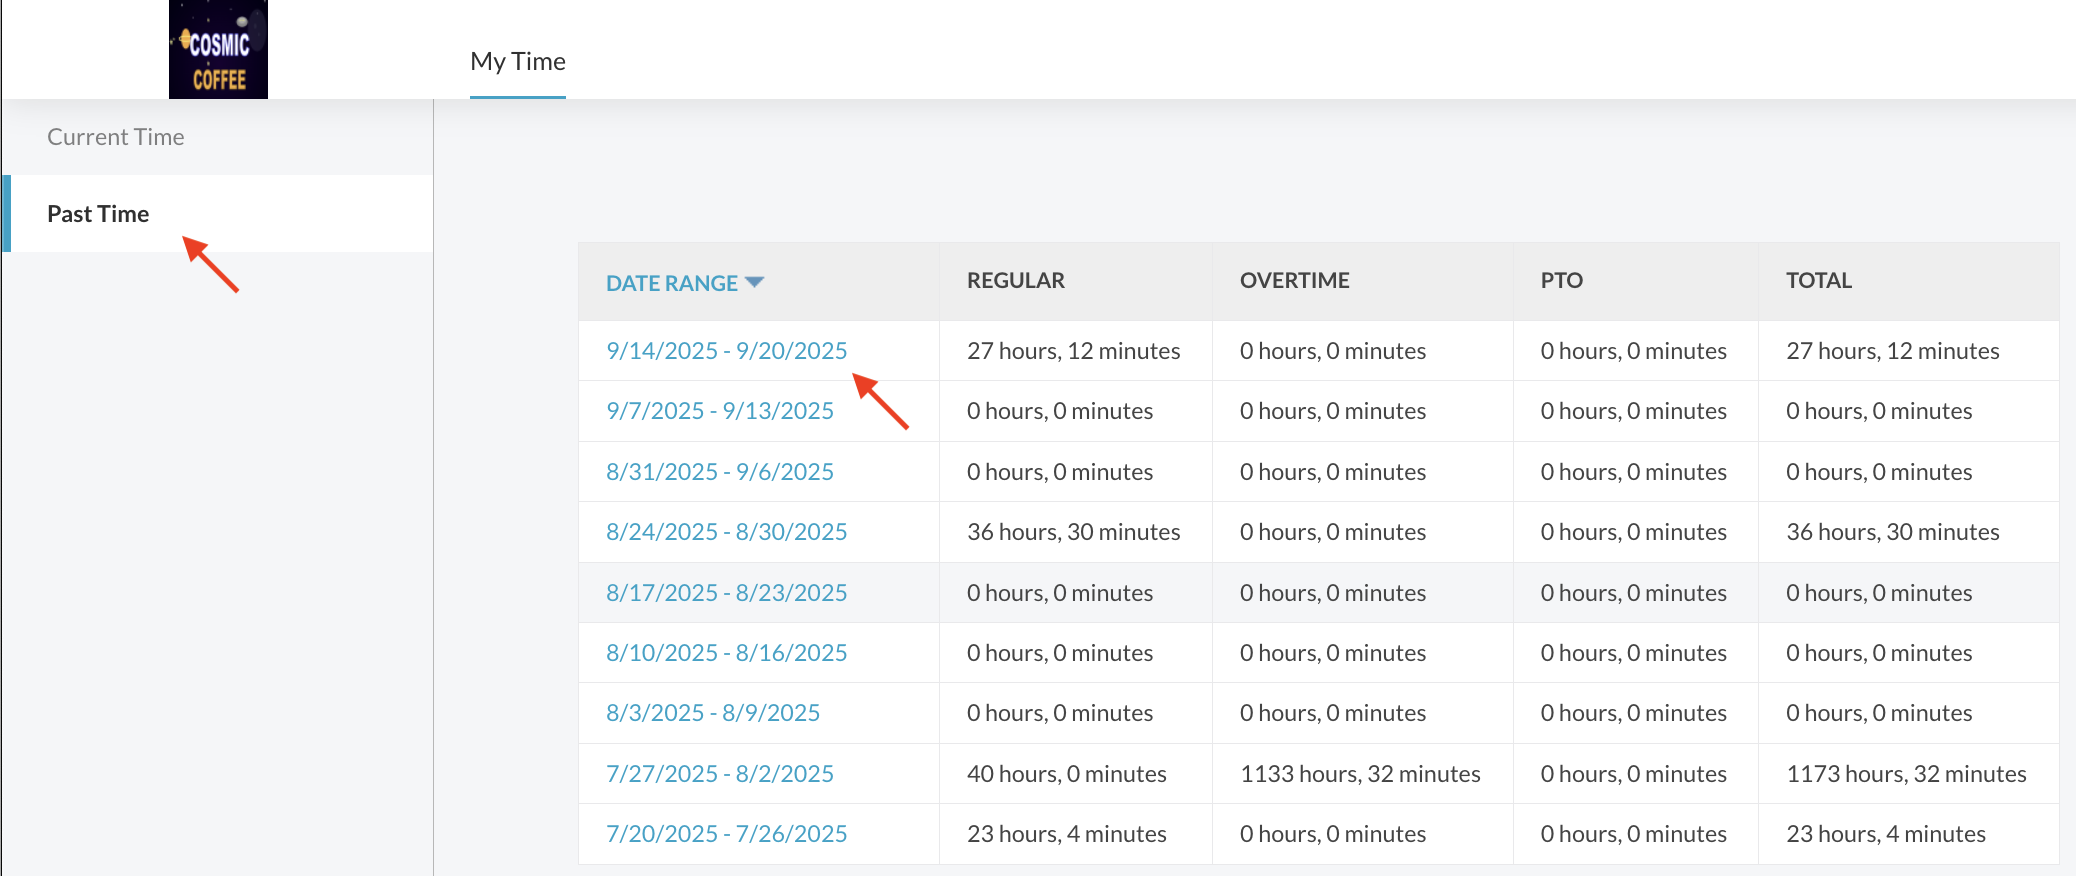Image resolution: width=2076 pixels, height=876 pixels.
Task: Click the PTO column header
Action: [x=1561, y=281]
